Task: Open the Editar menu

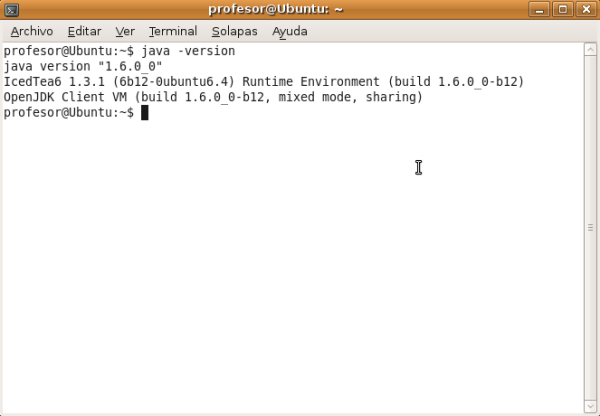Action: point(84,31)
